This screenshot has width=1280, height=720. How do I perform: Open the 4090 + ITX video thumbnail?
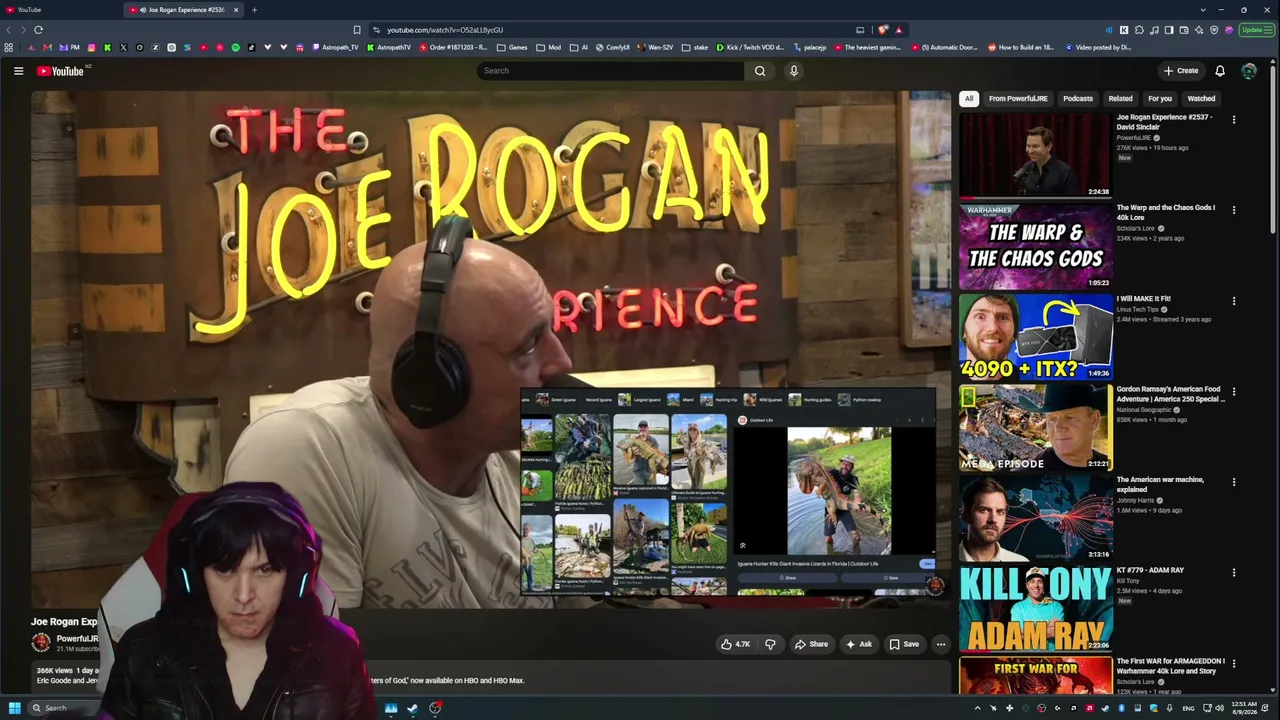click(1035, 337)
